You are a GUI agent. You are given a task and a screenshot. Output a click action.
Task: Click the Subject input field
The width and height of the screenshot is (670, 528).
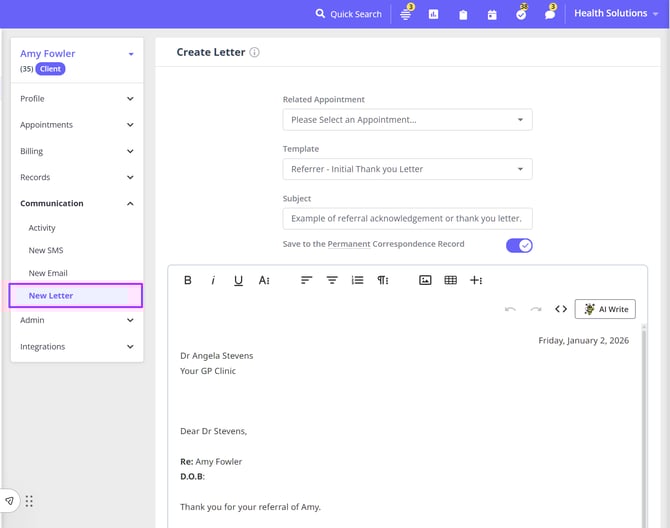(407, 218)
